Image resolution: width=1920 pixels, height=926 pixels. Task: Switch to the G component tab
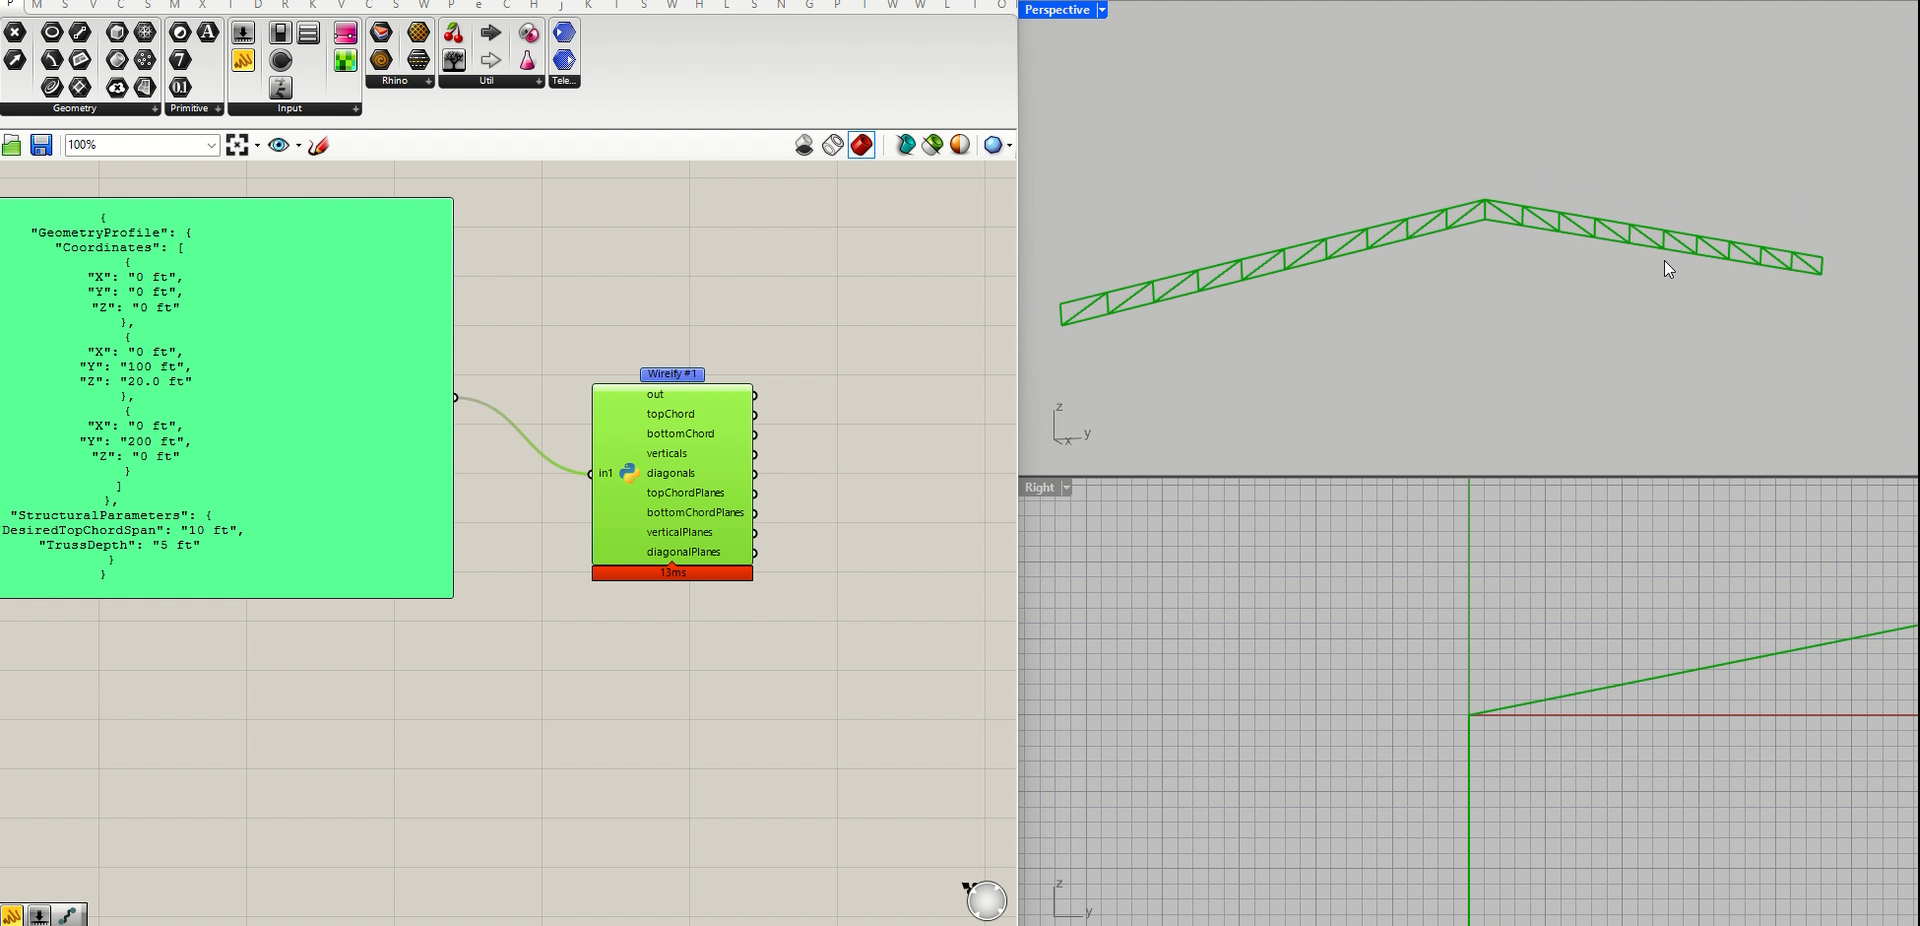click(809, 5)
